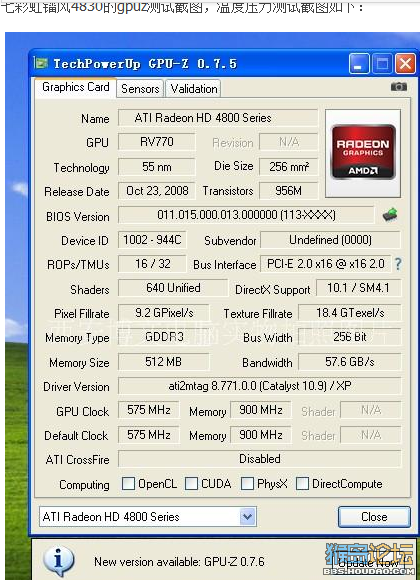Screen dimensions: 420x580
Task: Click the Bus Interface PCI-E 2.0 value
Action: click(x=326, y=264)
